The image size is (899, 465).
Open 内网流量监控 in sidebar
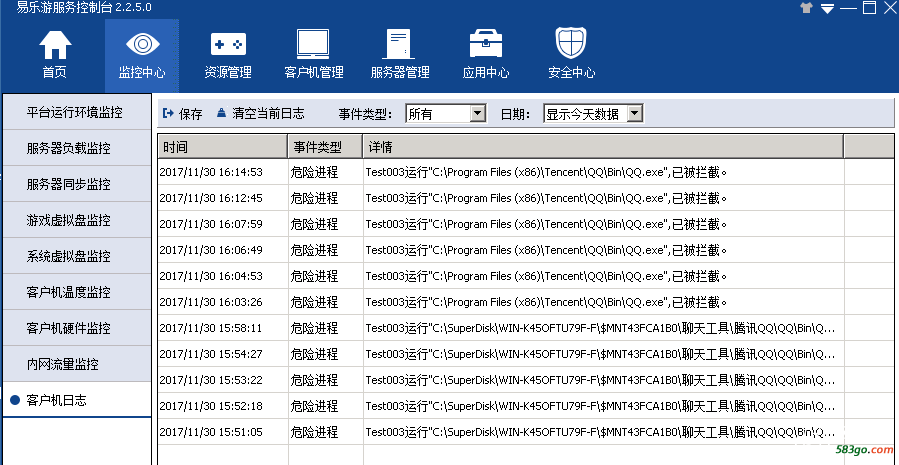tap(77, 364)
